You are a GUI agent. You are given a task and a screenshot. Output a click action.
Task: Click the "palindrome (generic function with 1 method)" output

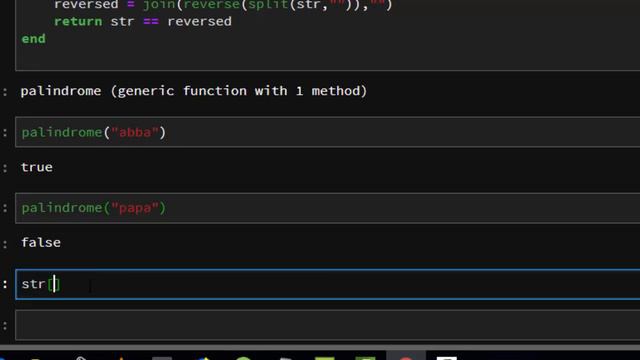(x=194, y=91)
